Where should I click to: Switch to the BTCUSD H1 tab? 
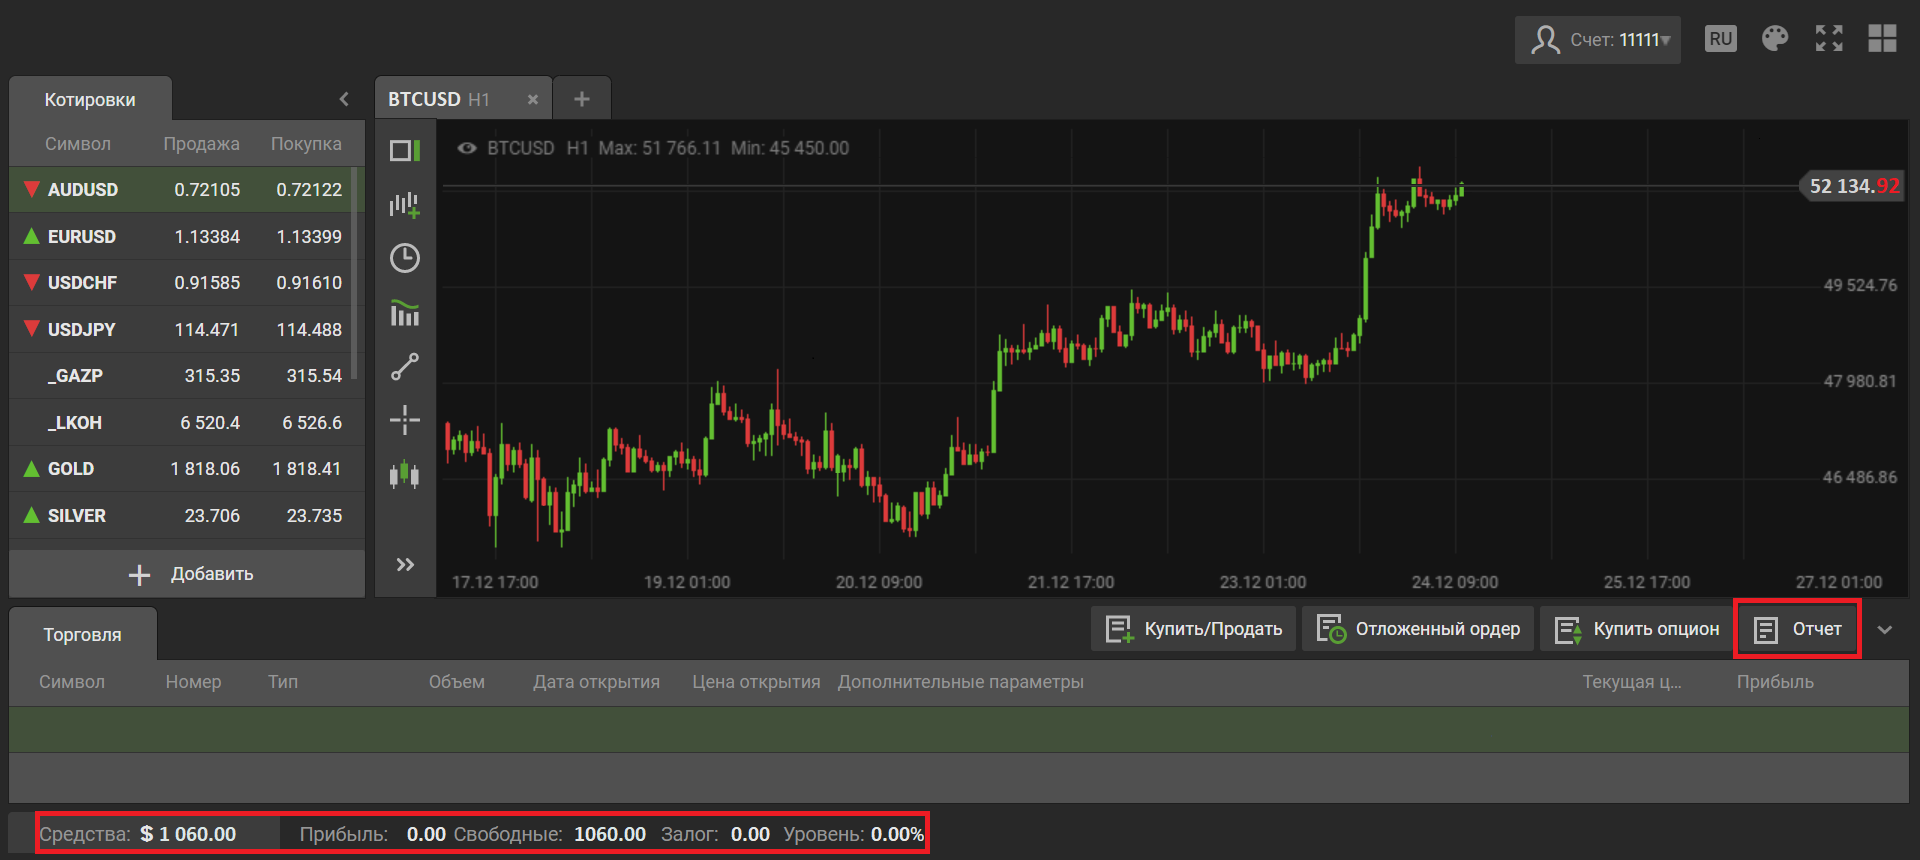click(x=463, y=99)
